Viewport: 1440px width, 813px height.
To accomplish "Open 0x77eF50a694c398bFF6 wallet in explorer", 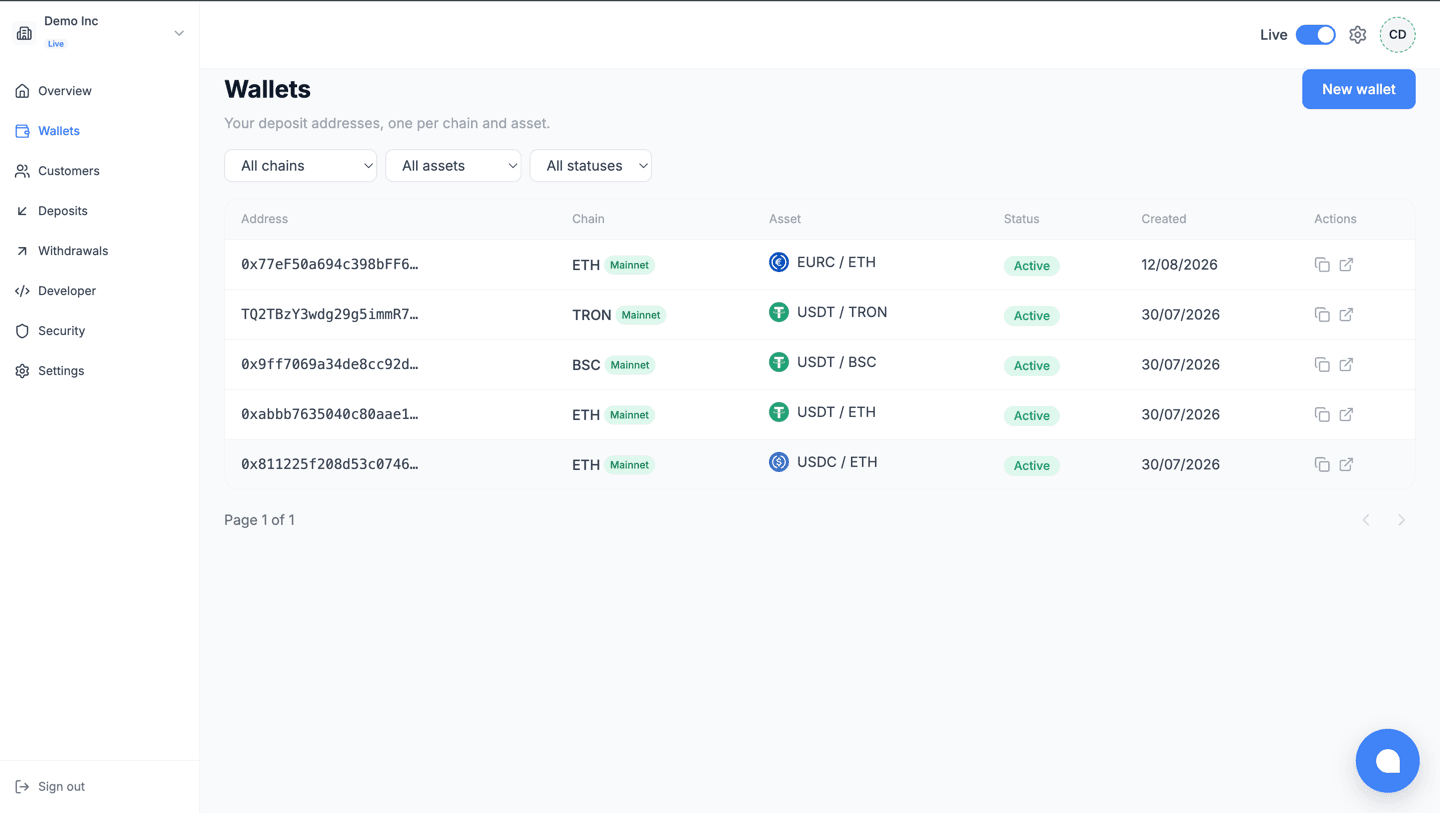I will (x=1346, y=265).
